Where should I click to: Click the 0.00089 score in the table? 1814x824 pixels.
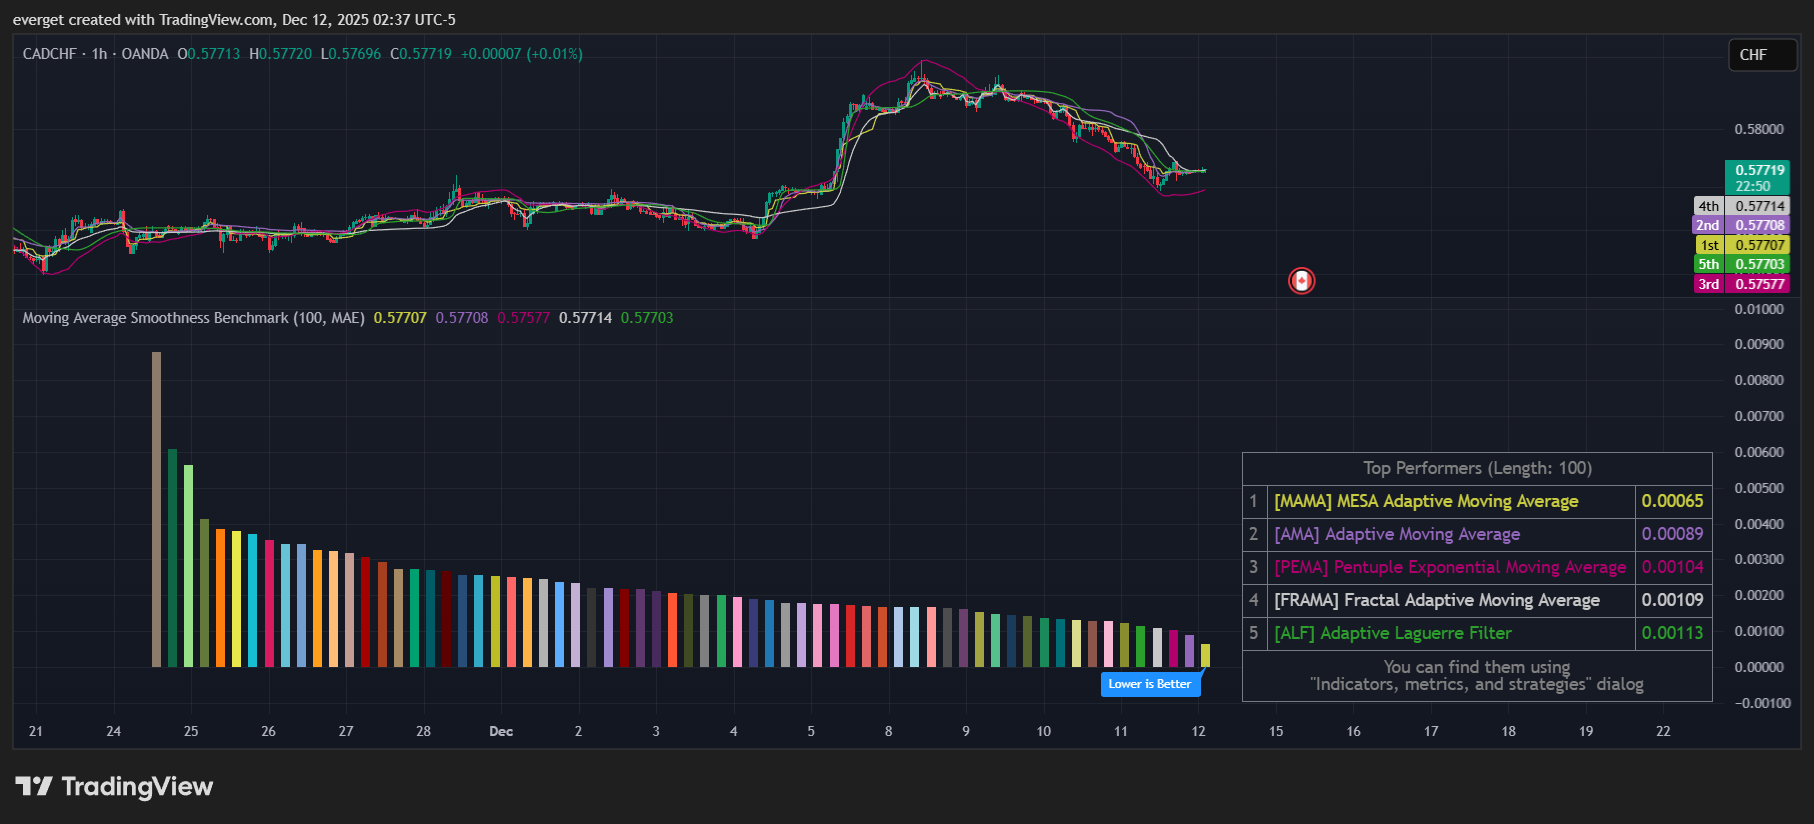tap(1673, 534)
